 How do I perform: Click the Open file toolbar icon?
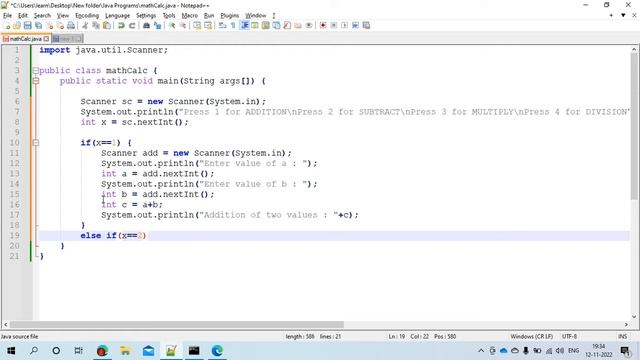[x=17, y=25]
